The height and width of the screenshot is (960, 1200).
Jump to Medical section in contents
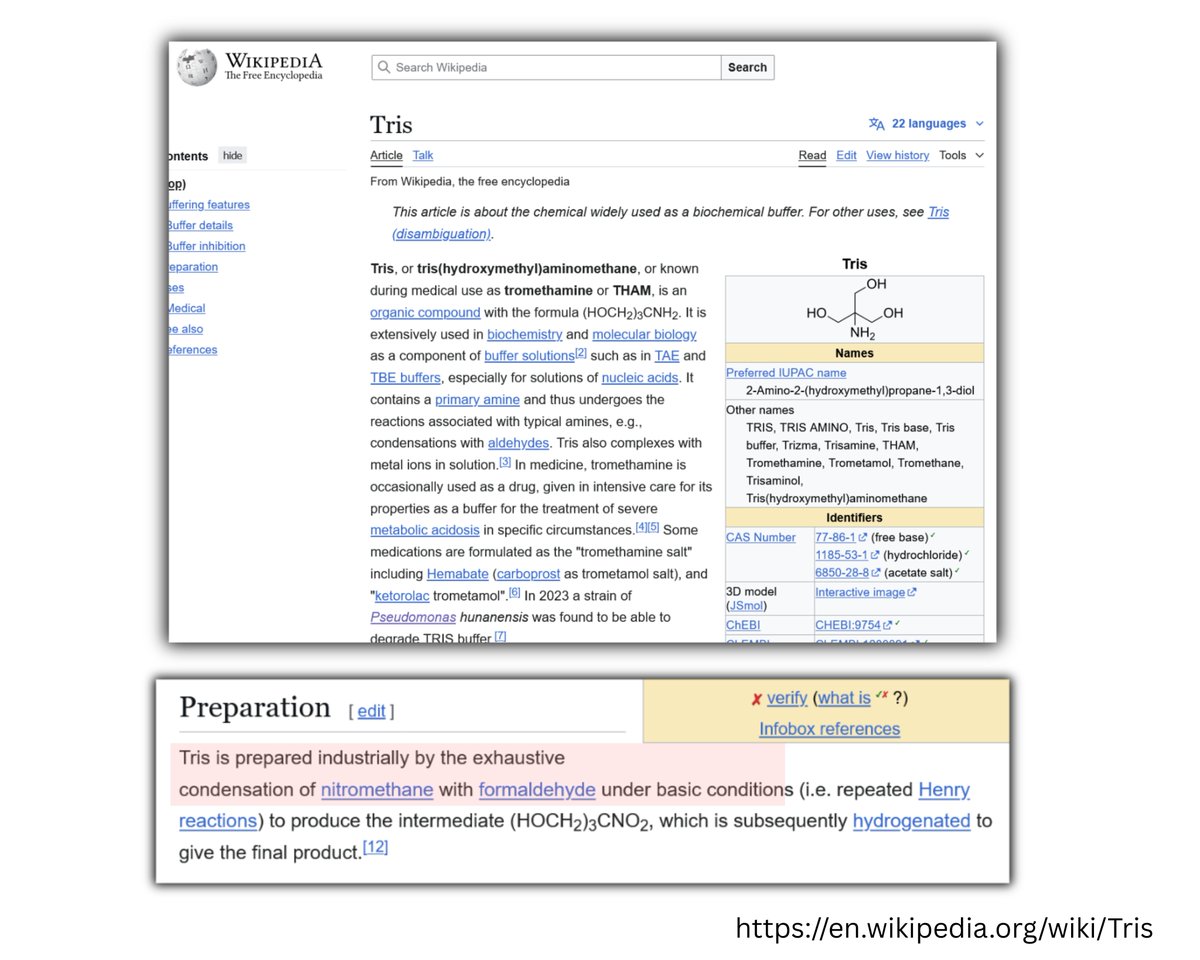[187, 308]
